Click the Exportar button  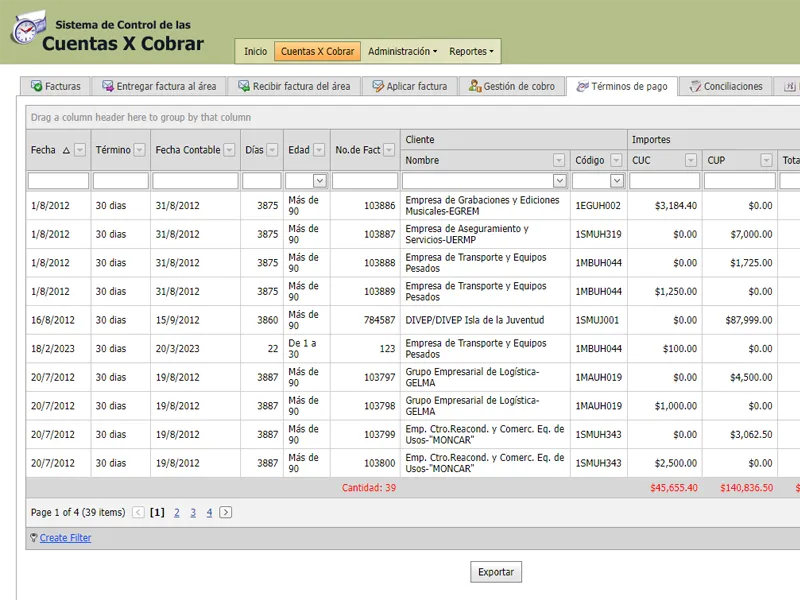[x=497, y=571]
